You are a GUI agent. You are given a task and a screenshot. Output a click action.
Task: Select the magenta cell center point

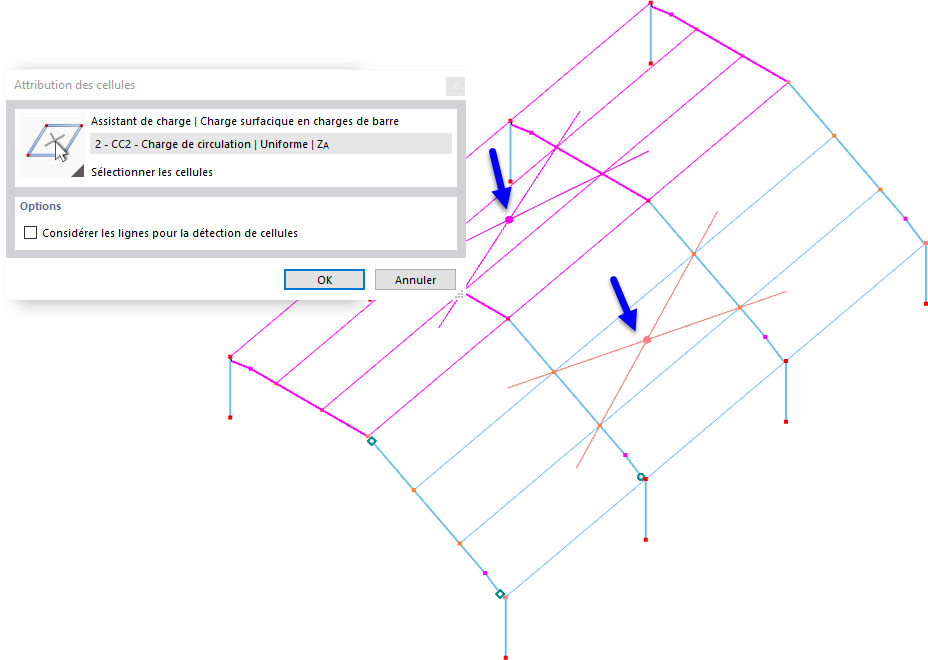point(509,220)
